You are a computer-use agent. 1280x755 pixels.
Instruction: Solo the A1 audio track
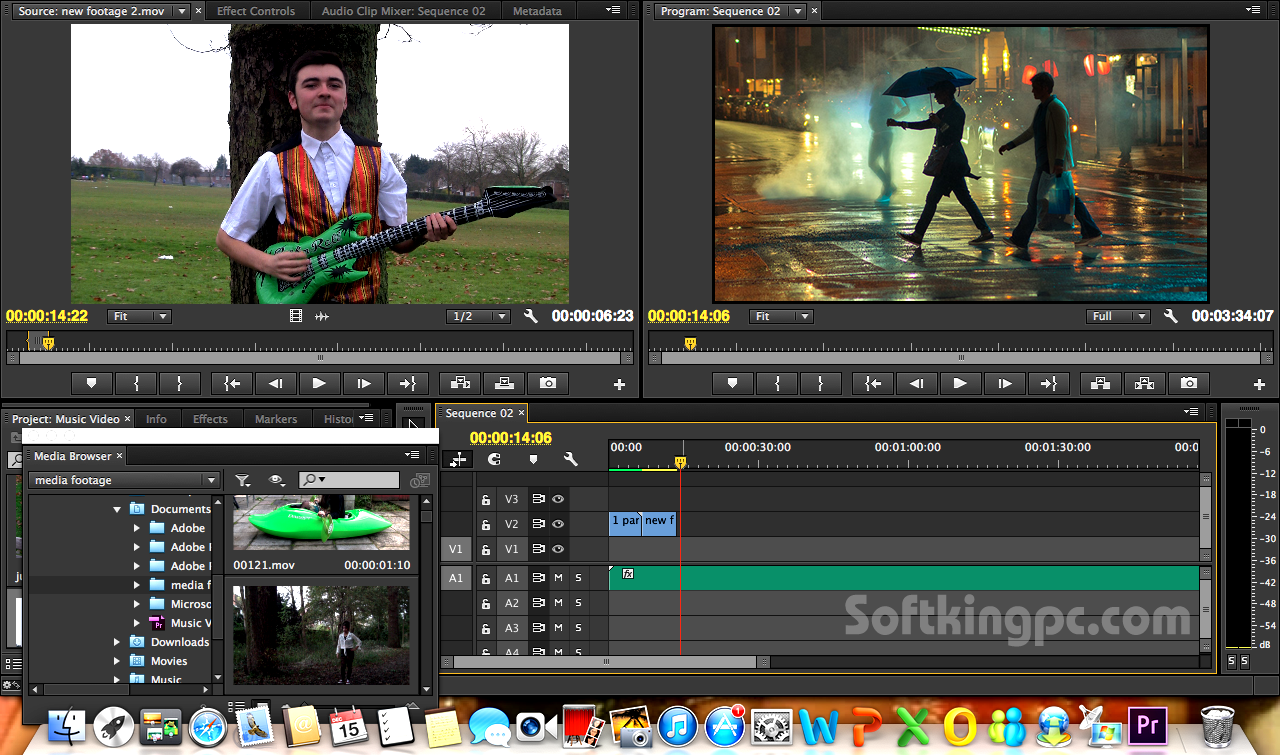pyautogui.click(x=578, y=578)
